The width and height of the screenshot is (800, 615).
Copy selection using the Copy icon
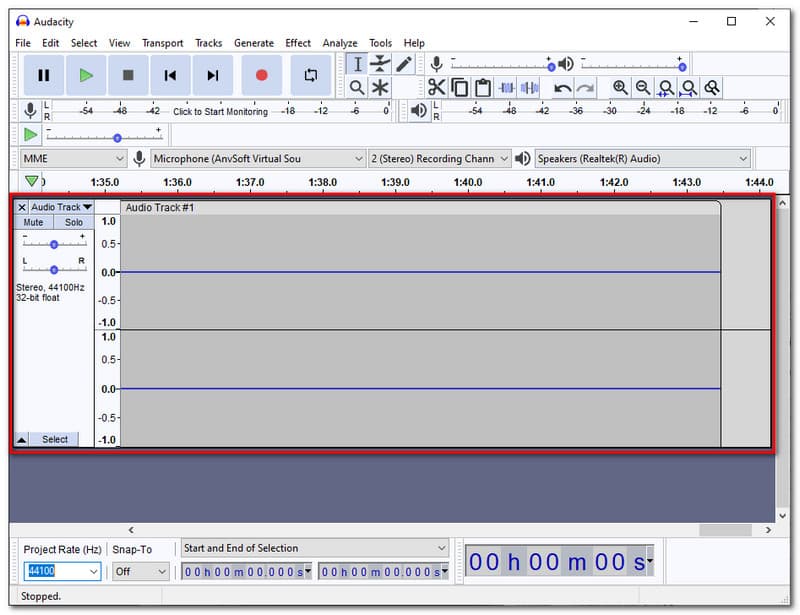pyautogui.click(x=460, y=88)
